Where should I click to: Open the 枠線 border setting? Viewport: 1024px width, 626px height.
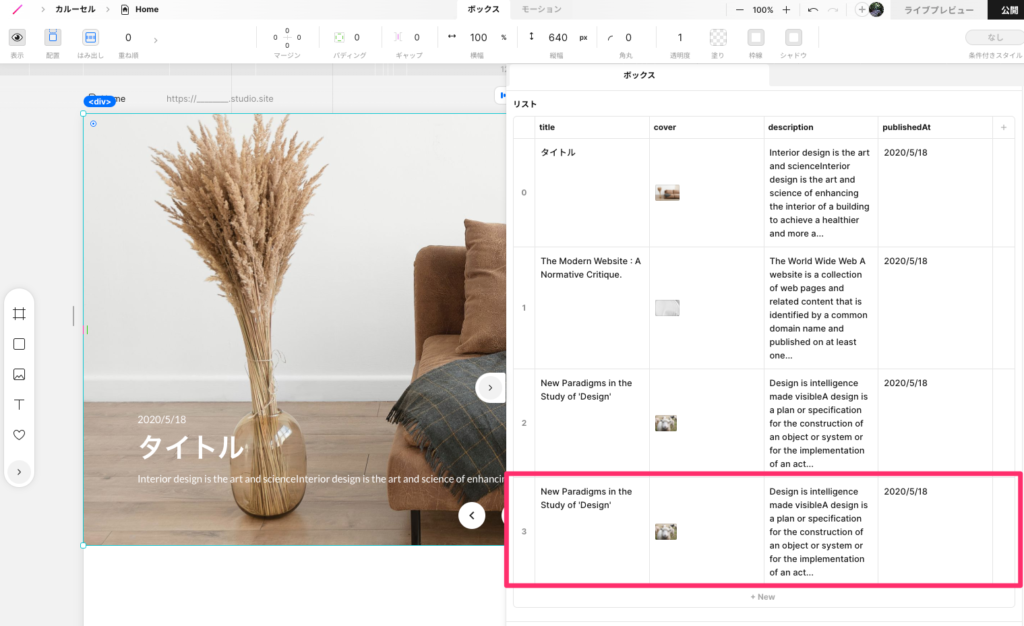[x=756, y=37]
